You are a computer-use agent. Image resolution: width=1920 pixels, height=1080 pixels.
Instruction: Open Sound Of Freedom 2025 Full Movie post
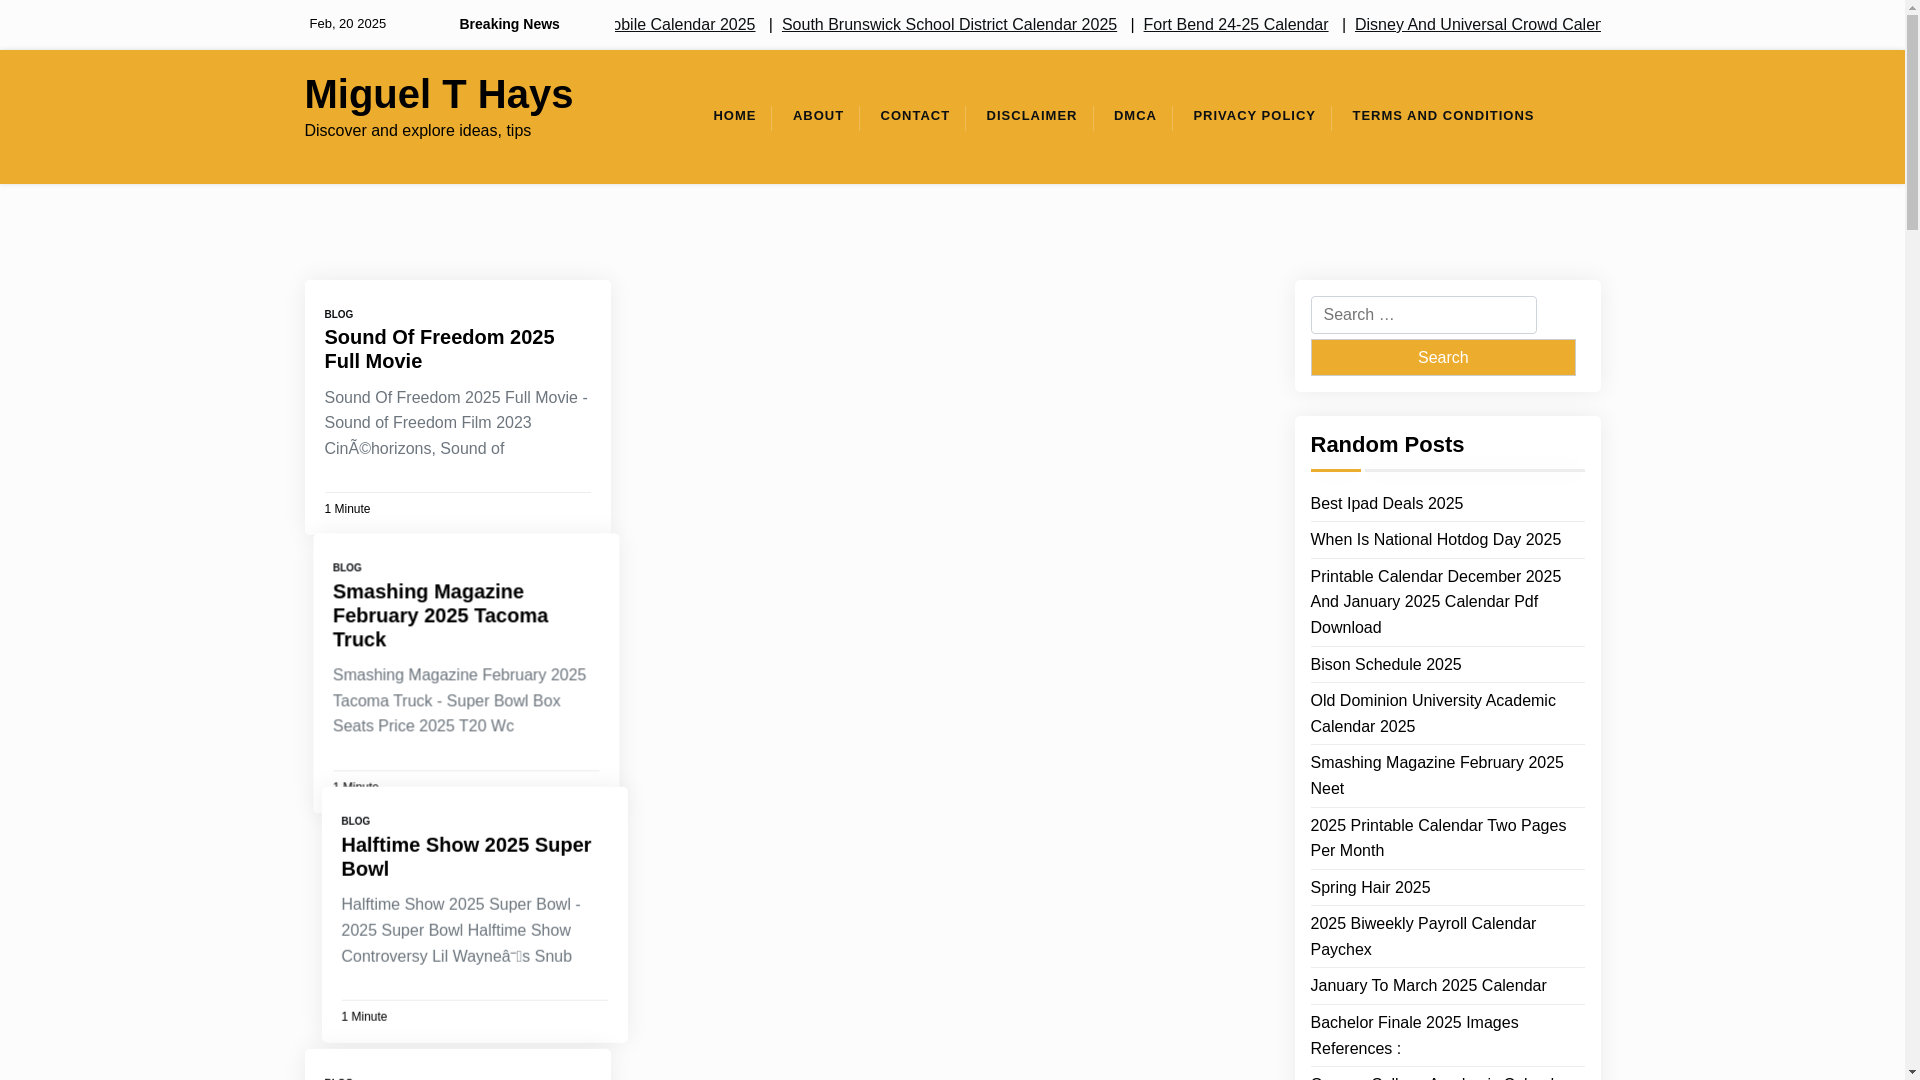439,349
